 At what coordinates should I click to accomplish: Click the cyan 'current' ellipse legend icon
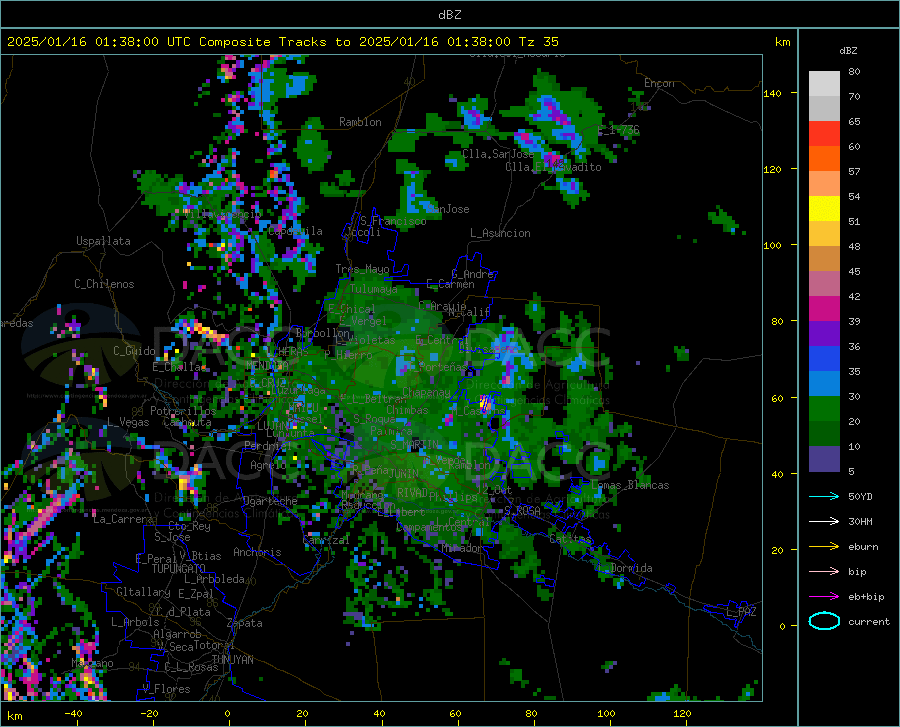824,621
